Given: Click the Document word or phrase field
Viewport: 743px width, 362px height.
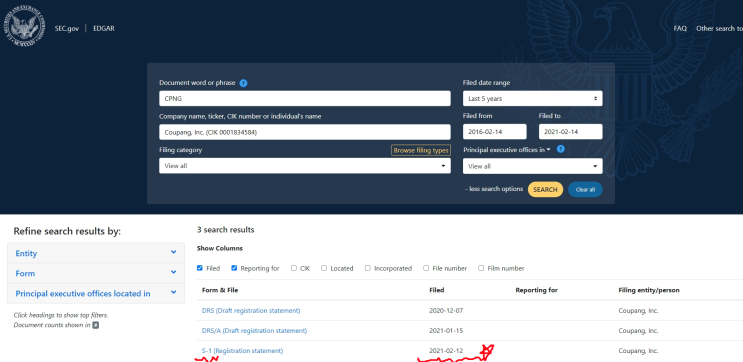Looking at the screenshot, I should [x=305, y=99].
